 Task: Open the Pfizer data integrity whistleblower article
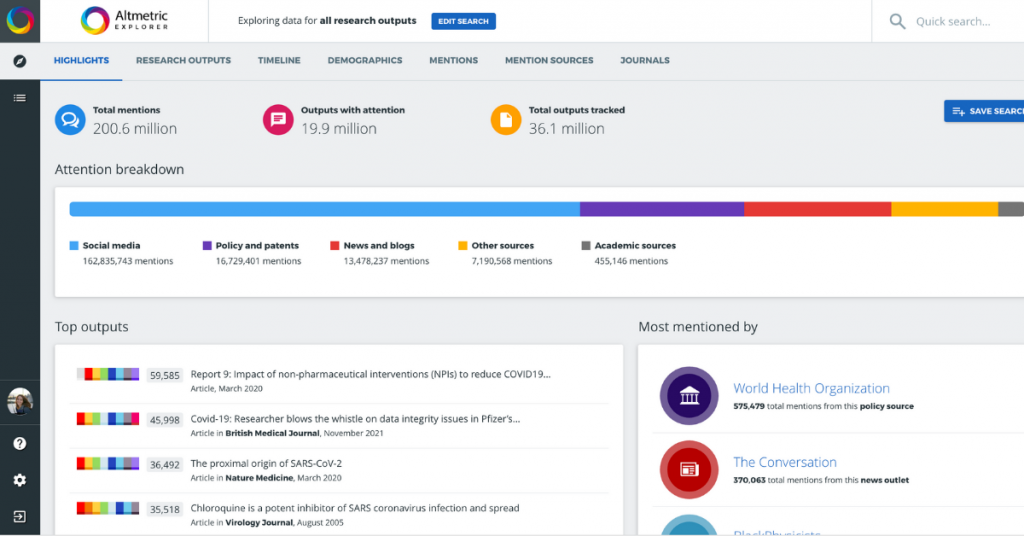(x=355, y=419)
